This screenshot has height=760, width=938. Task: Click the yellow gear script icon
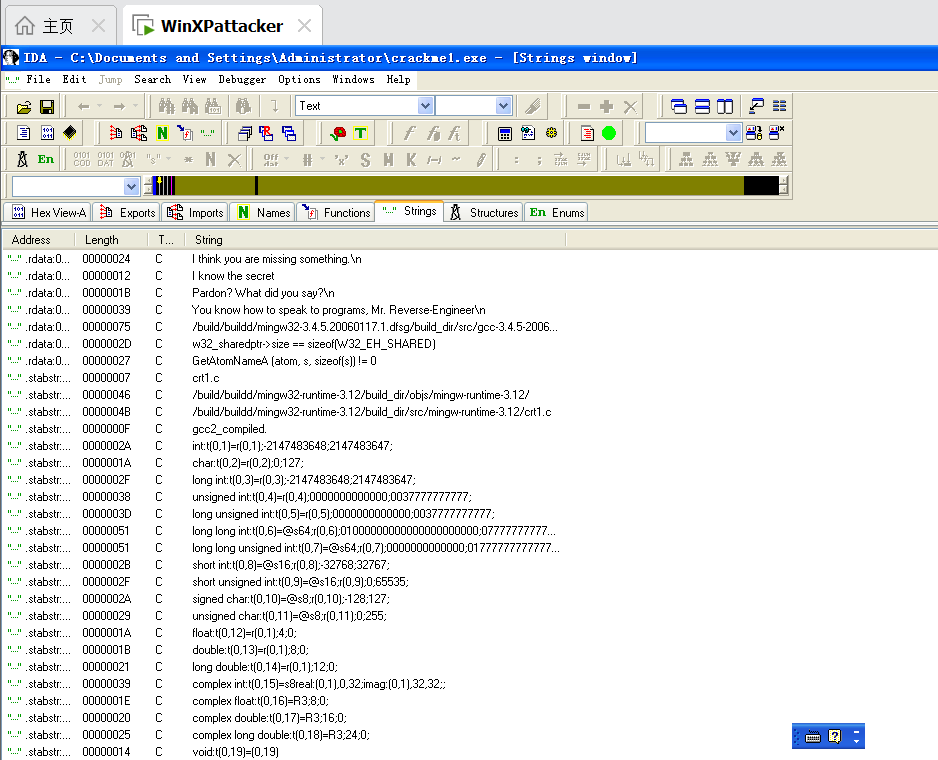(552, 133)
